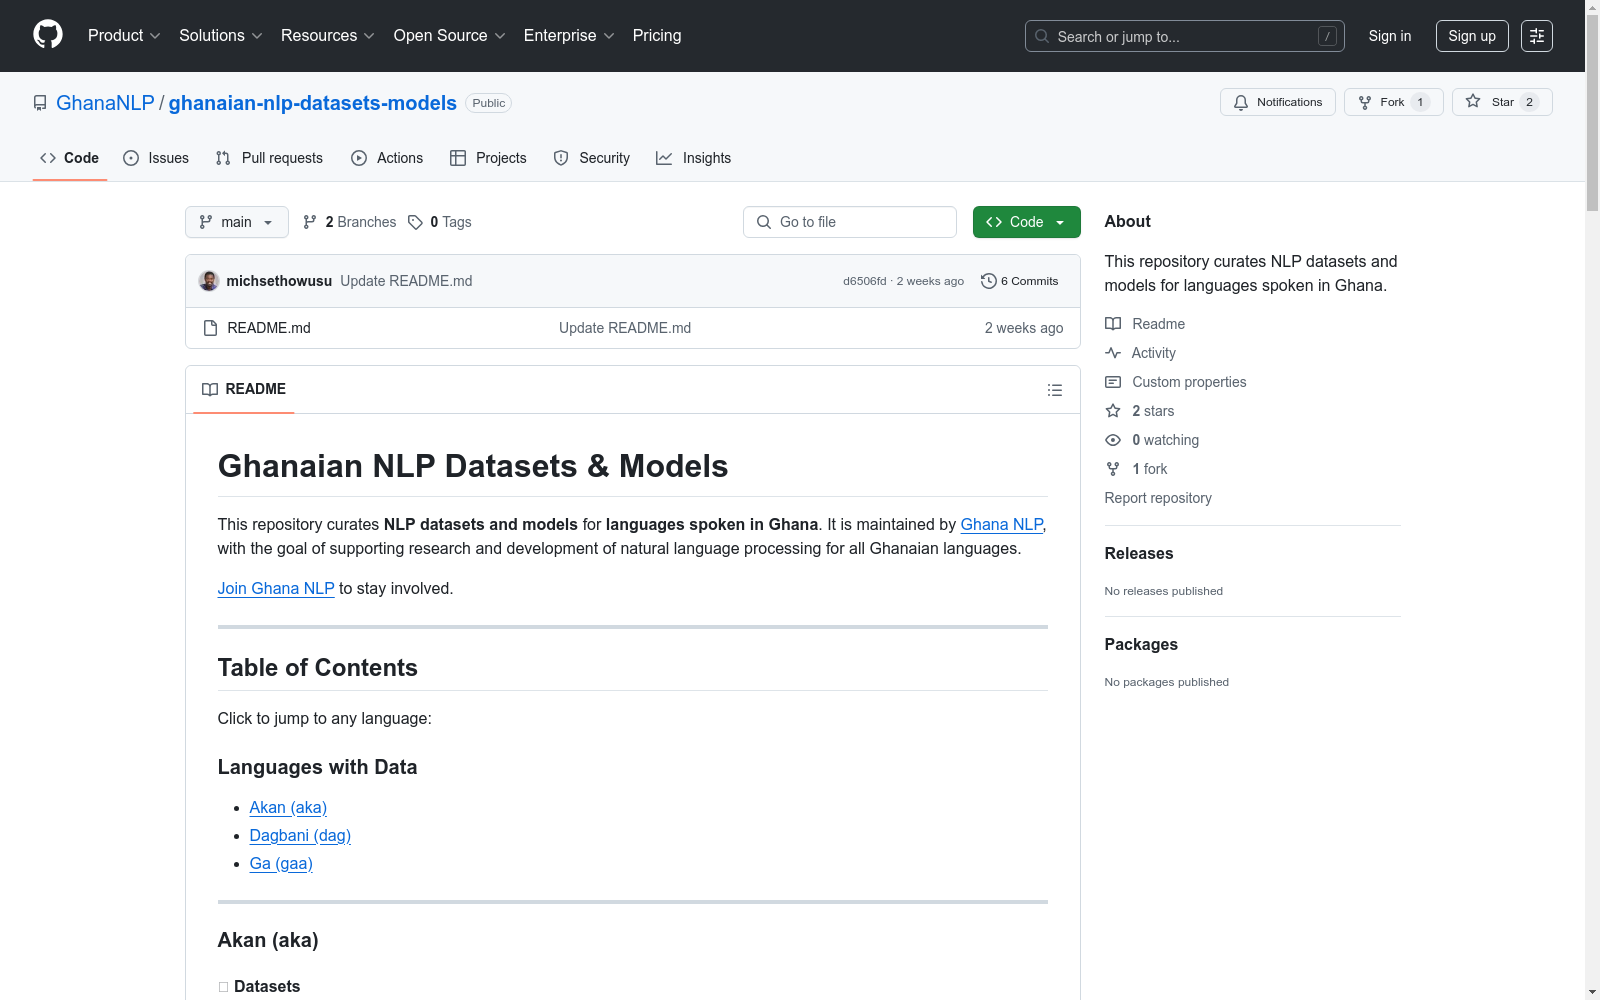Open the global navigation menu icon

[1537, 36]
